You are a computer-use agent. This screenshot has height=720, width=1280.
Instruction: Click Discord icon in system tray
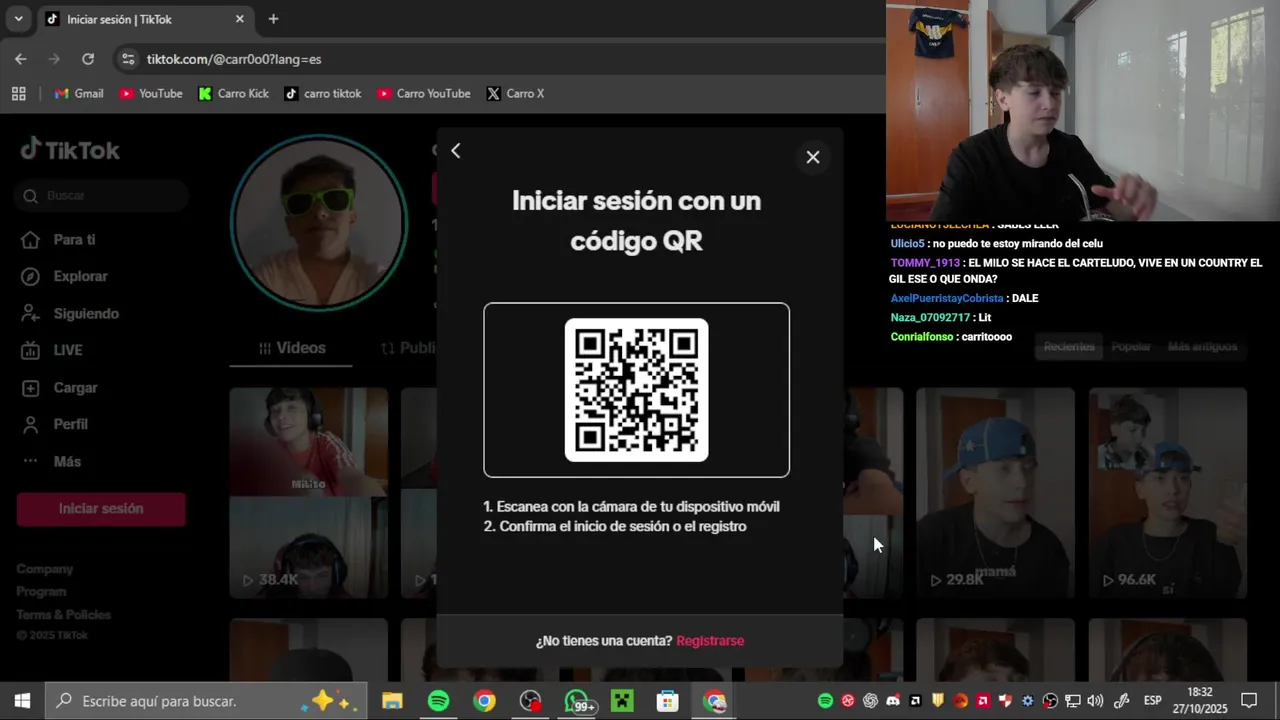(893, 701)
